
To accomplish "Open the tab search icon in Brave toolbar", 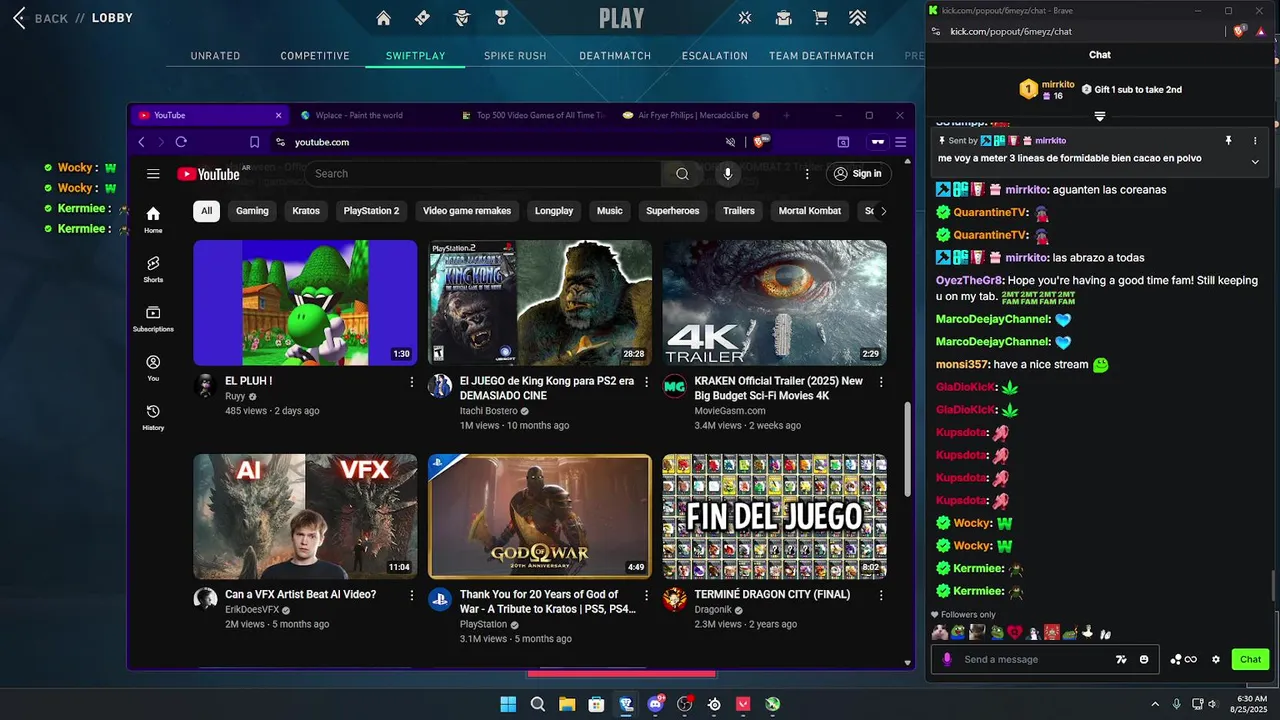I will click(843, 142).
